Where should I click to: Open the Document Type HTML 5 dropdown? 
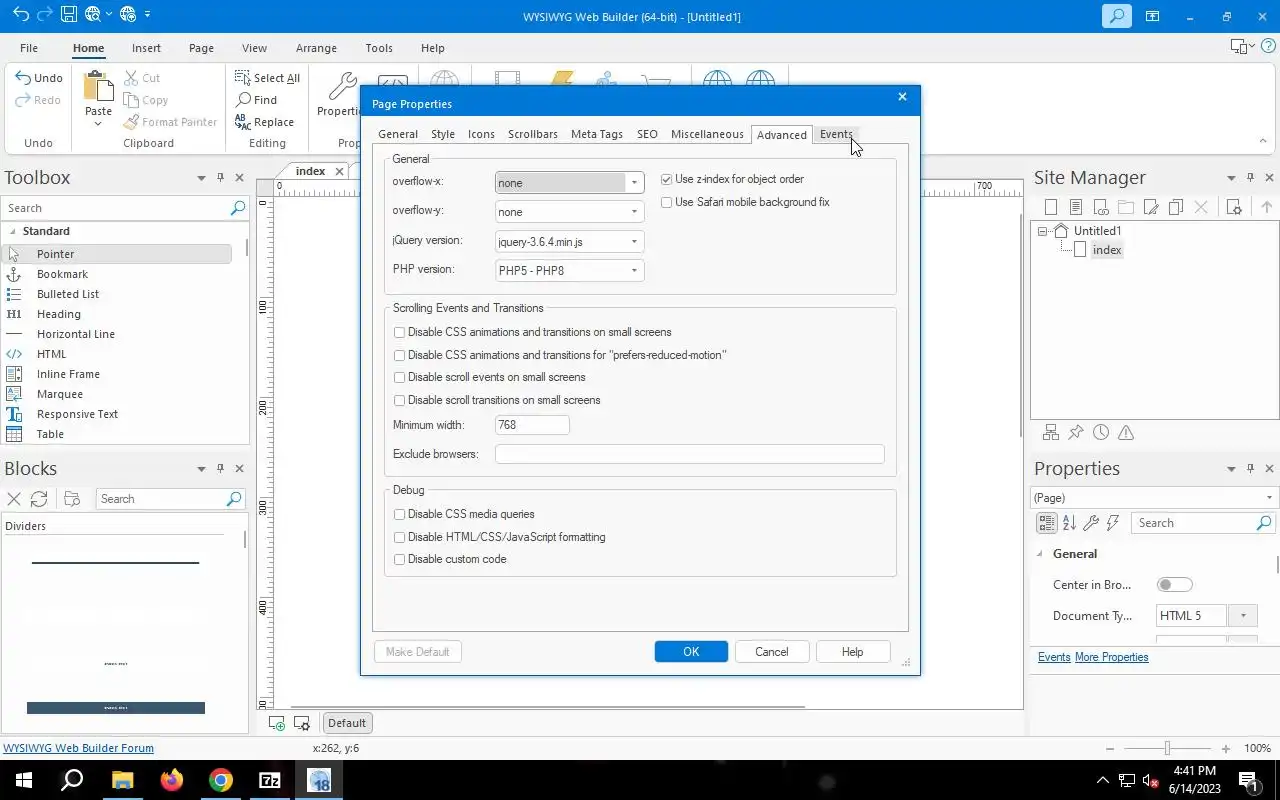click(1243, 616)
